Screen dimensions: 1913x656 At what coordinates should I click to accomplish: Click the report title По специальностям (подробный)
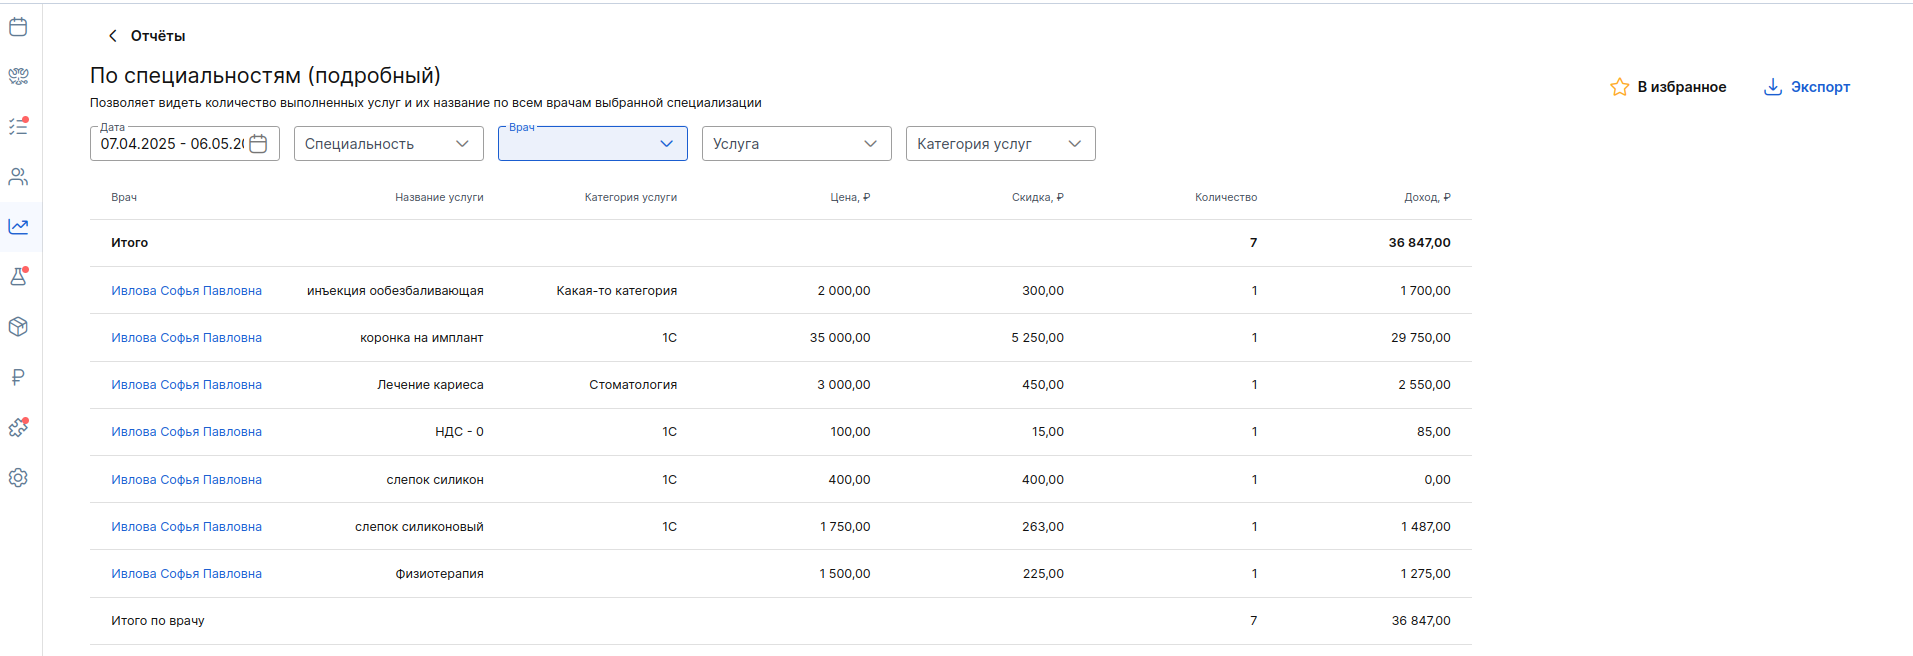coord(265,76)
